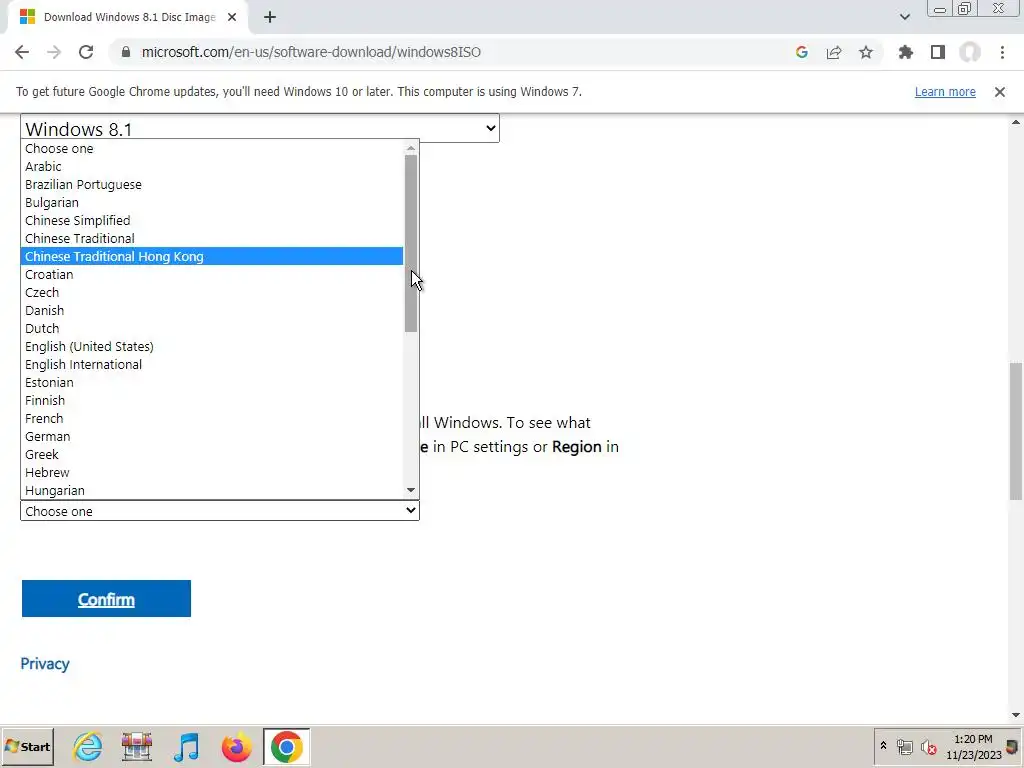Select Chinese Traditional option

(x=212, y=238)
